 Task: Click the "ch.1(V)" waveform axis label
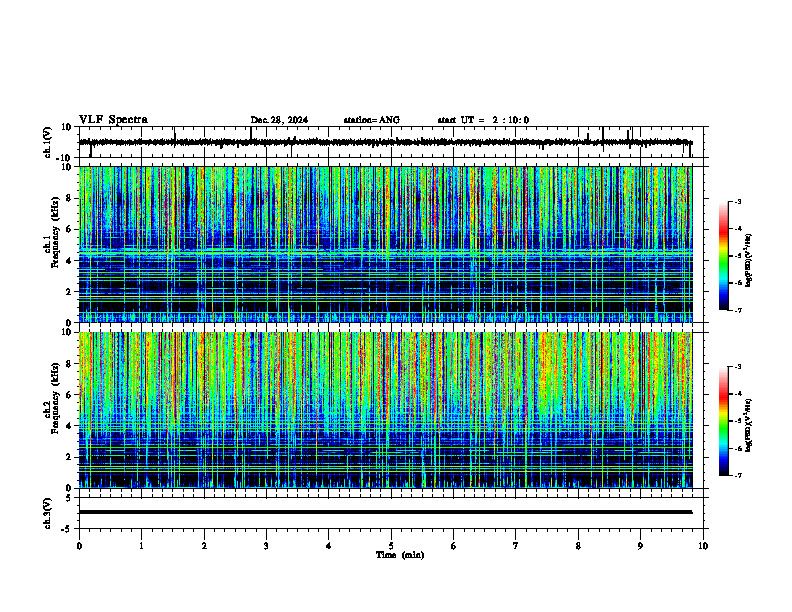coord(47,142)
